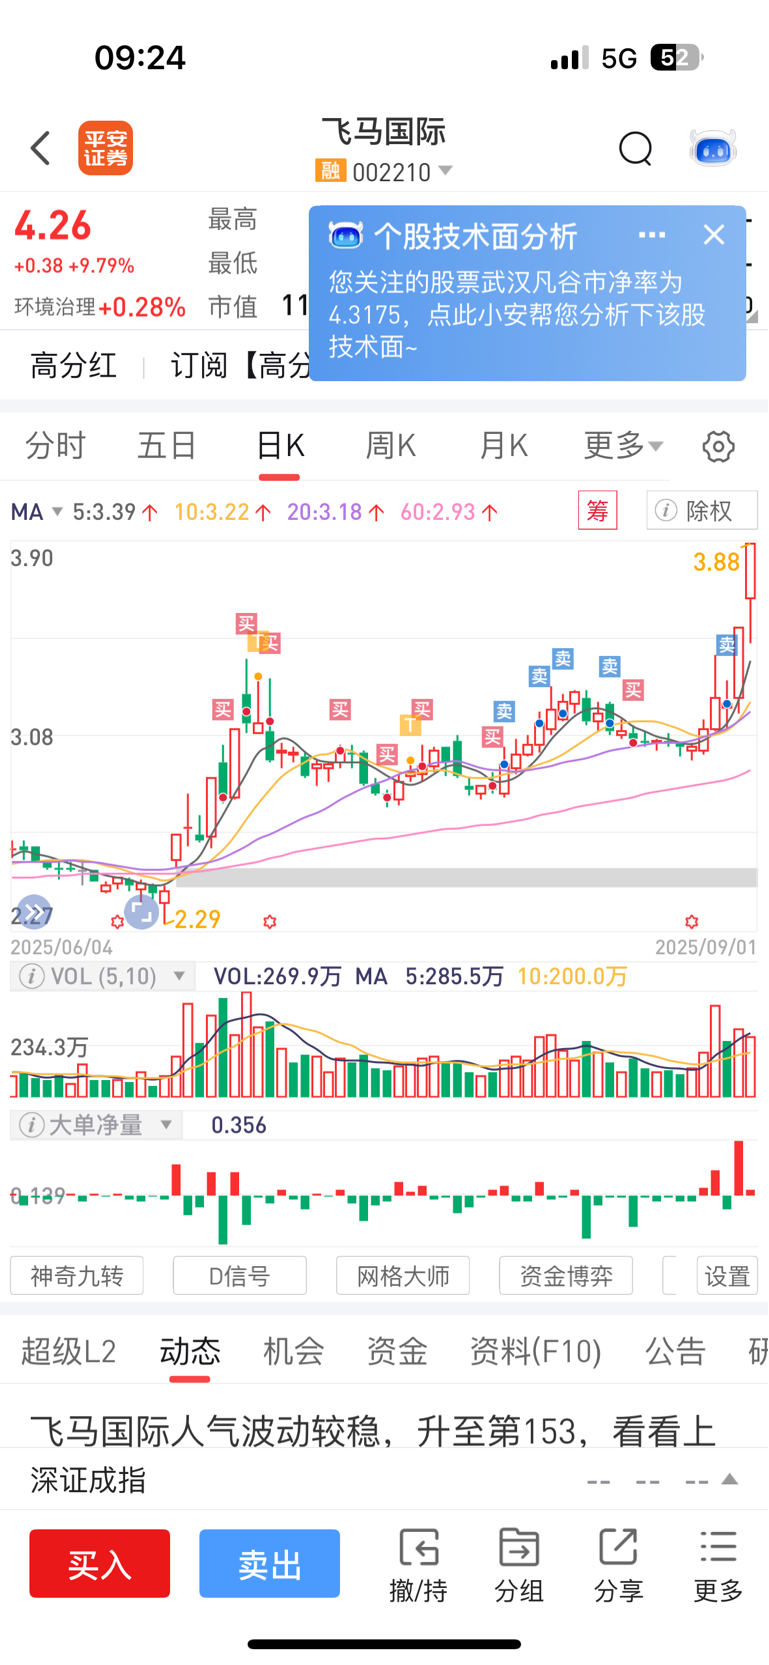Toggle the 除权 adjustment button
The width and height of the screenshot is (769, 1665).
[702, 511]
